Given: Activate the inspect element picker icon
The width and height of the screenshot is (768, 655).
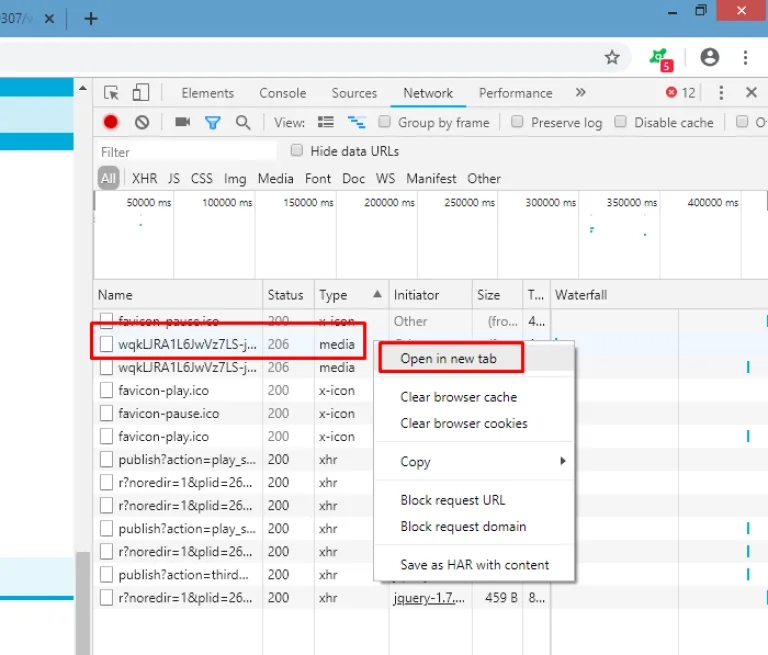Looking at the screenshot, I should pos(111,93).
